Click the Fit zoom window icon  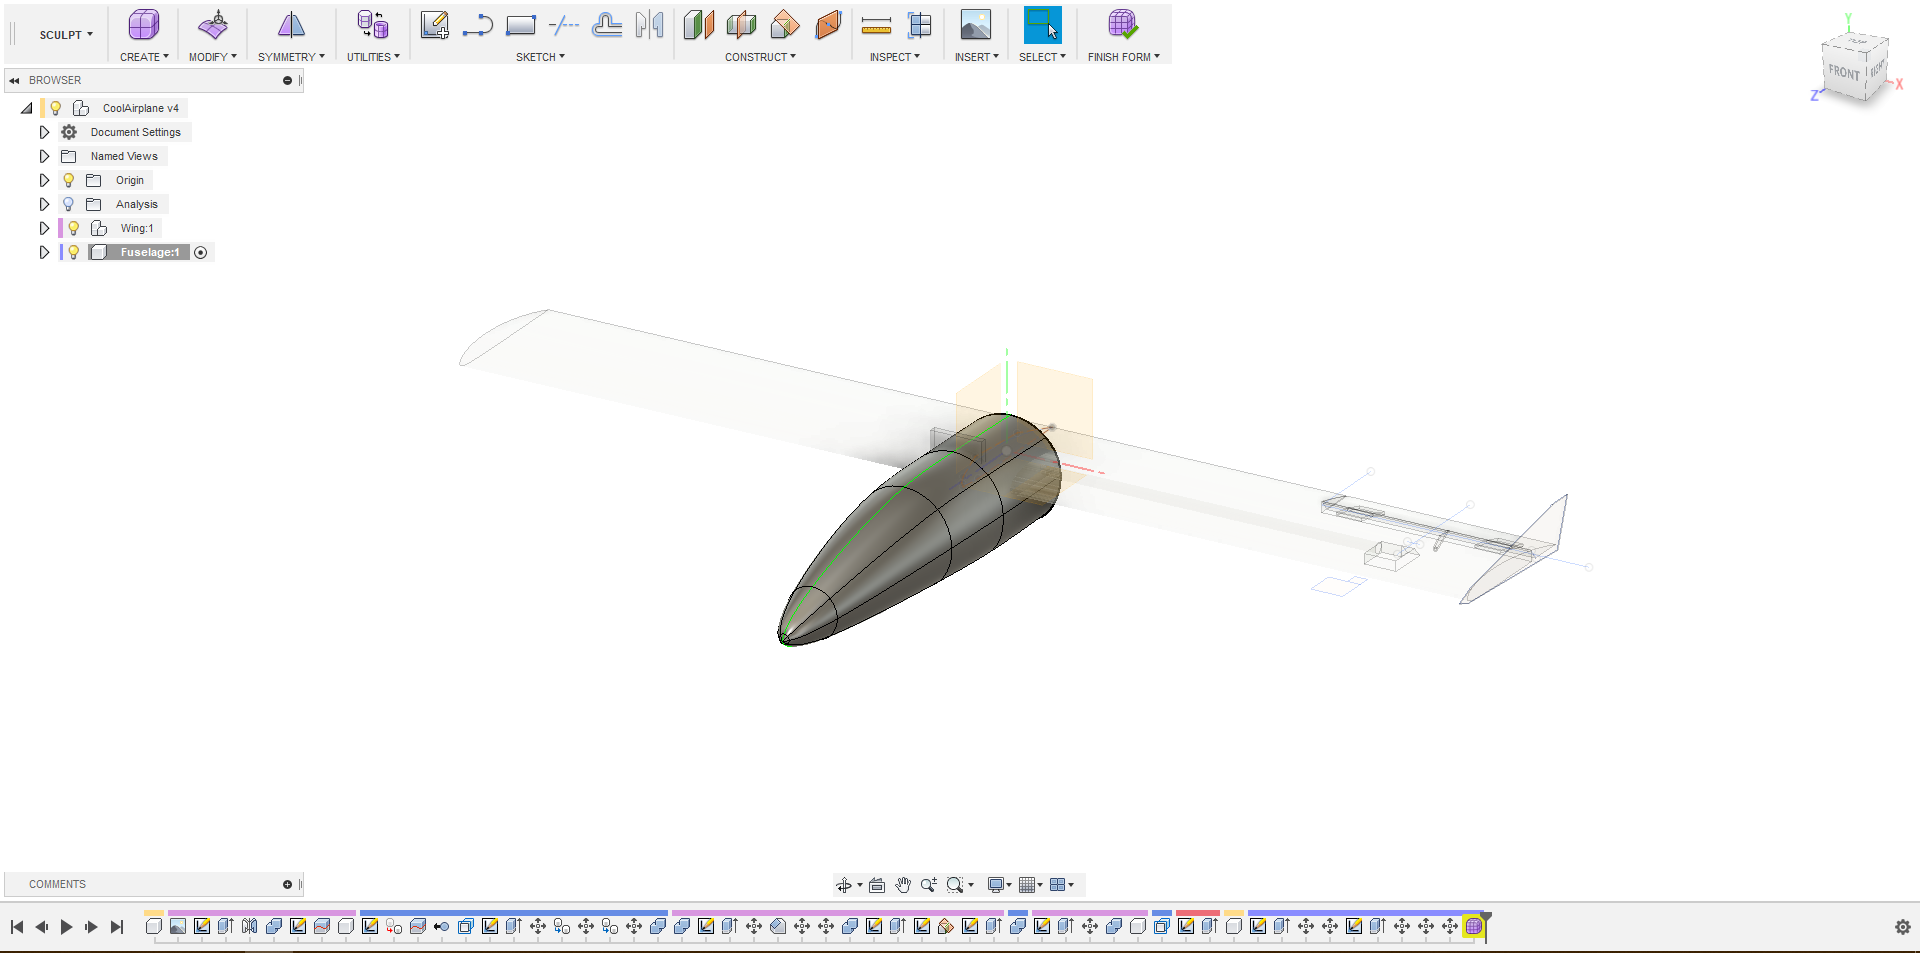click(955, 885)
